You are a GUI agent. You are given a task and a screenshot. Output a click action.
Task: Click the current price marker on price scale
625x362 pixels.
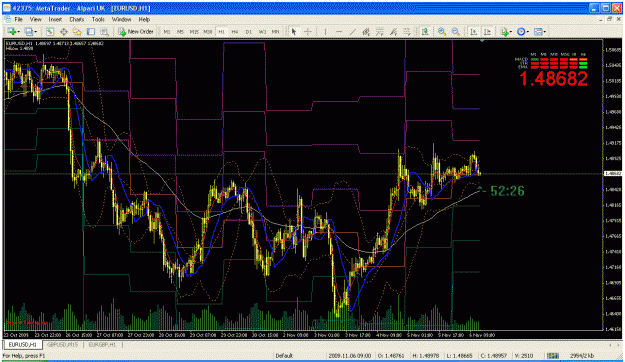pyautogui.click(x=613, y=173)
